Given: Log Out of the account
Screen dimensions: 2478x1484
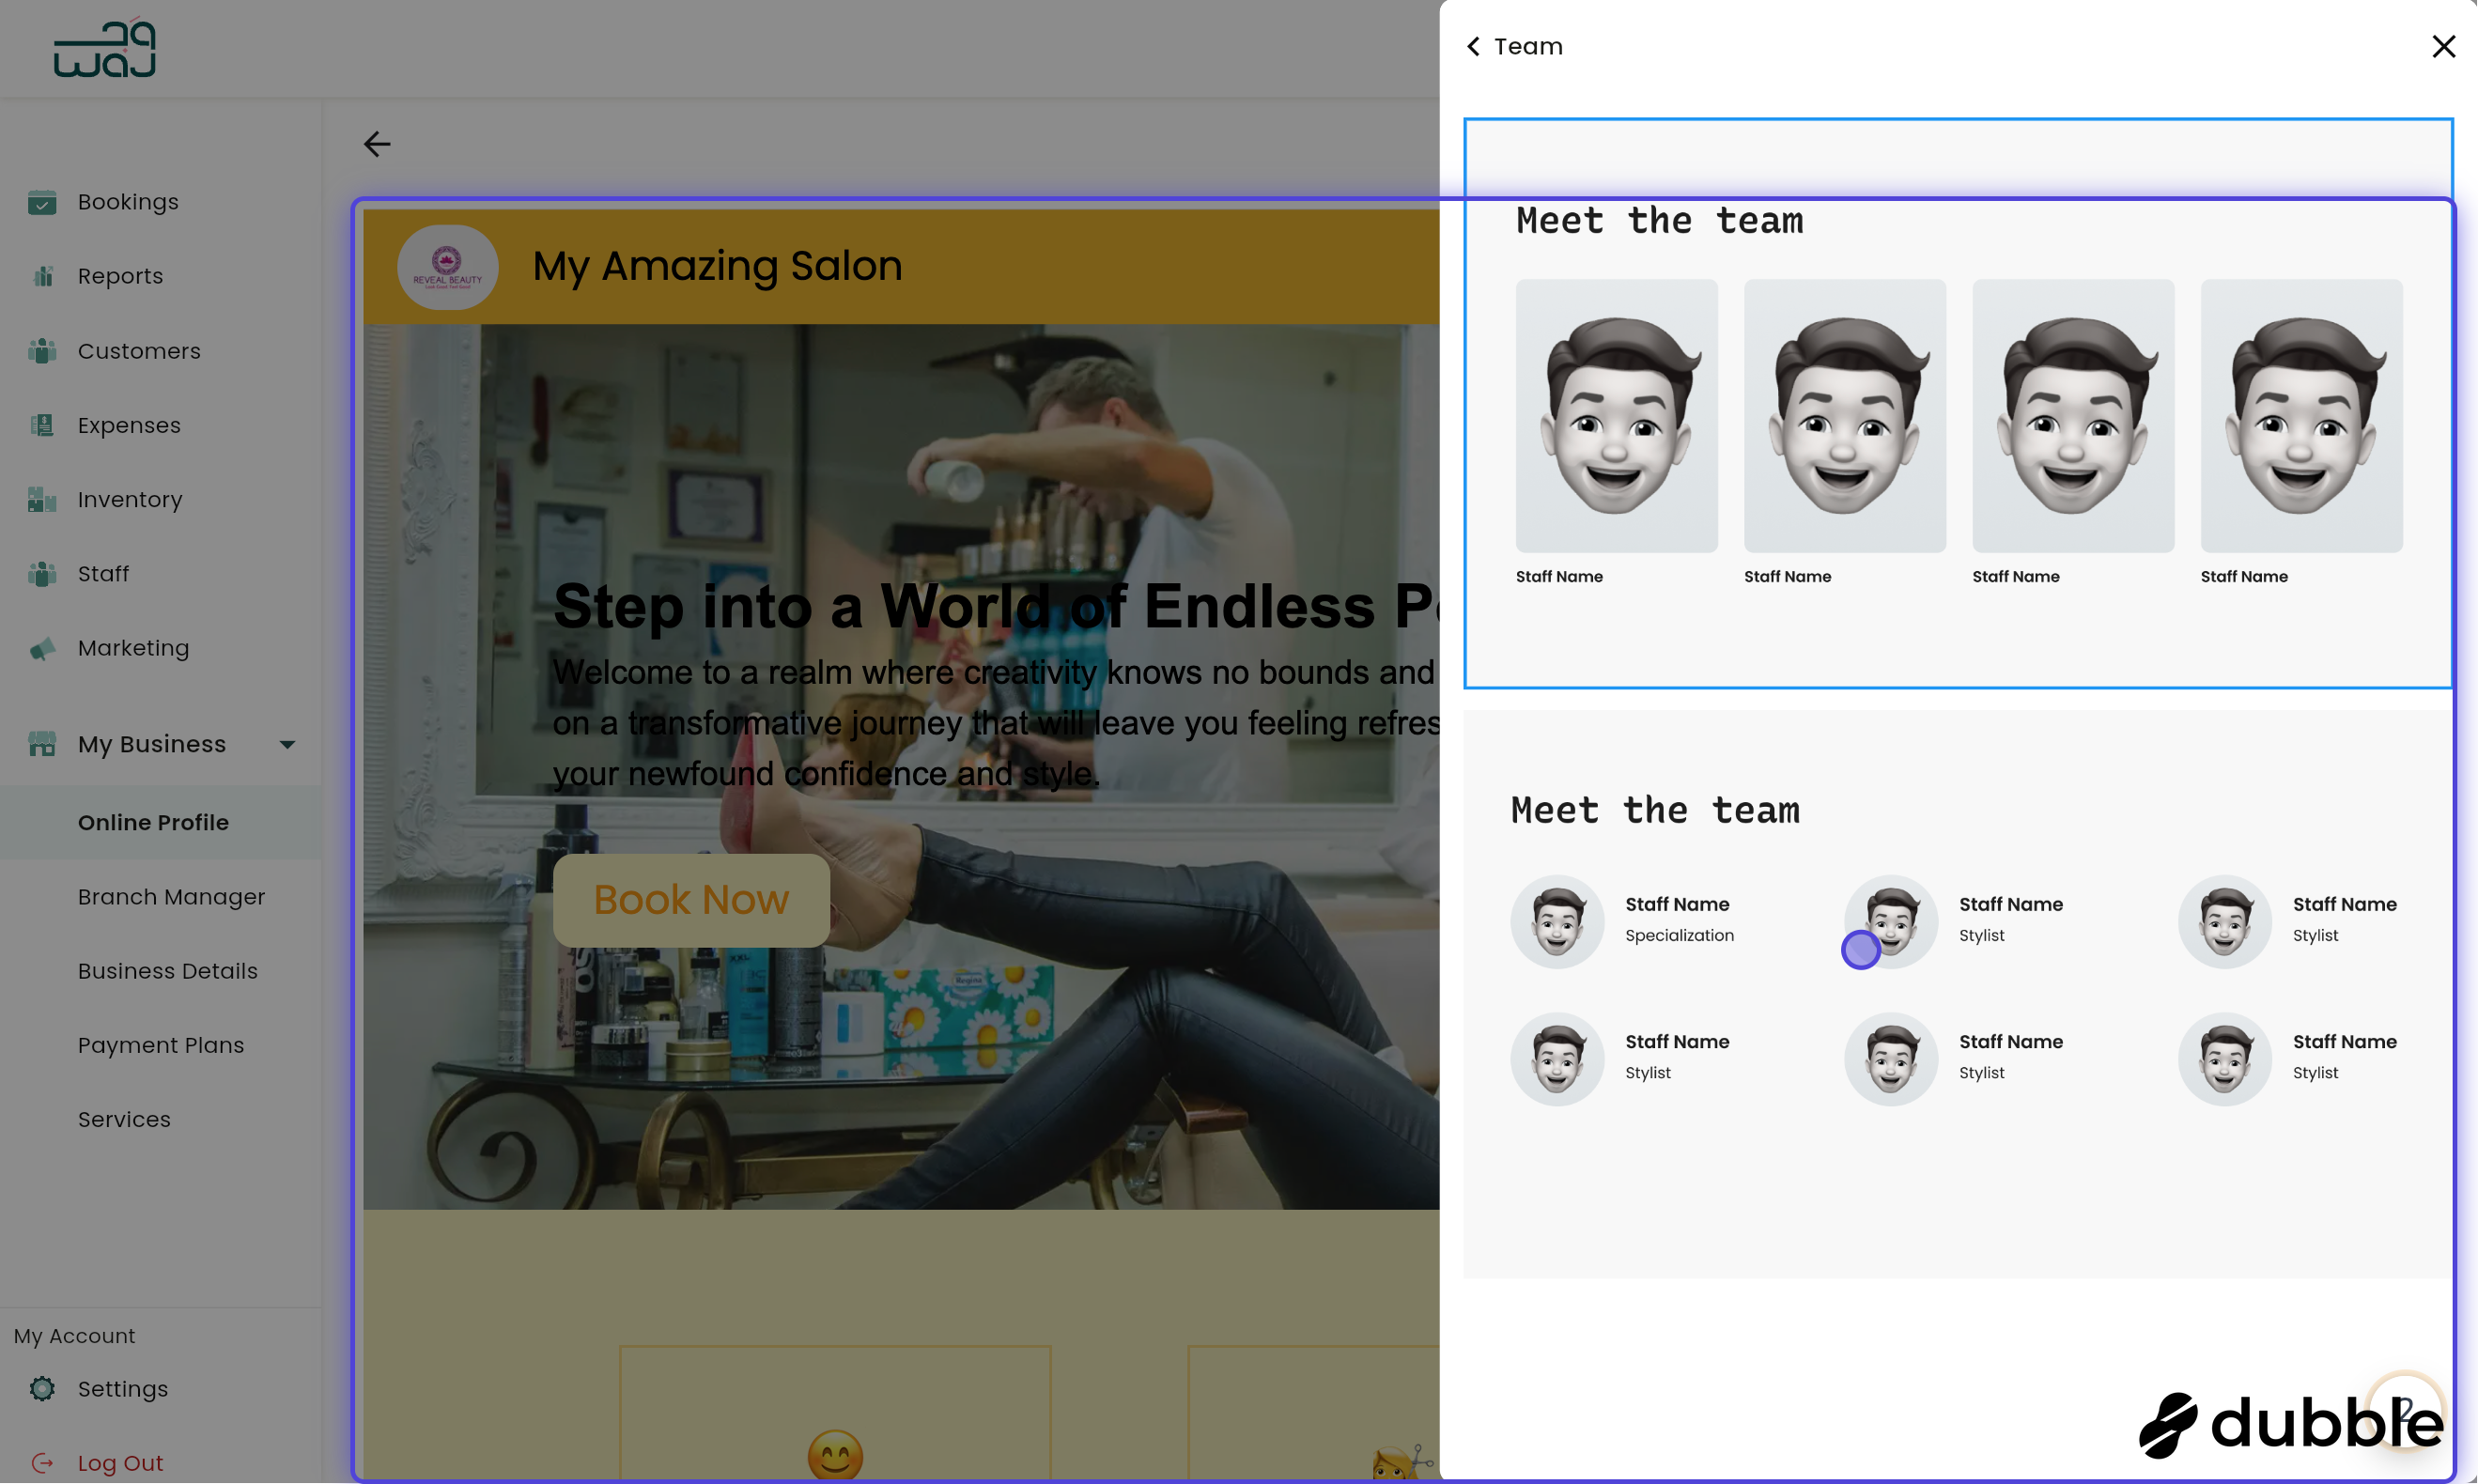Looking at the screenshot, I should pyautogui.click(x=120, y=1462).
